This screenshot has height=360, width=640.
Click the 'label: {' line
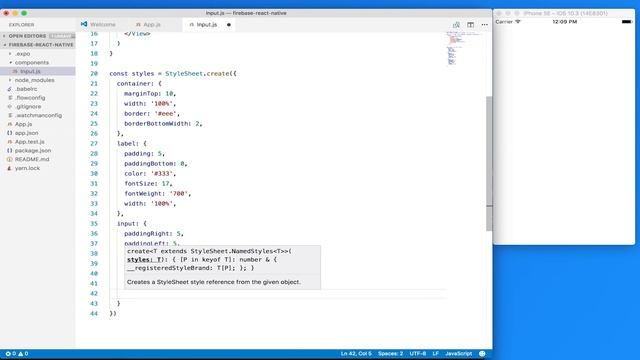131,143
